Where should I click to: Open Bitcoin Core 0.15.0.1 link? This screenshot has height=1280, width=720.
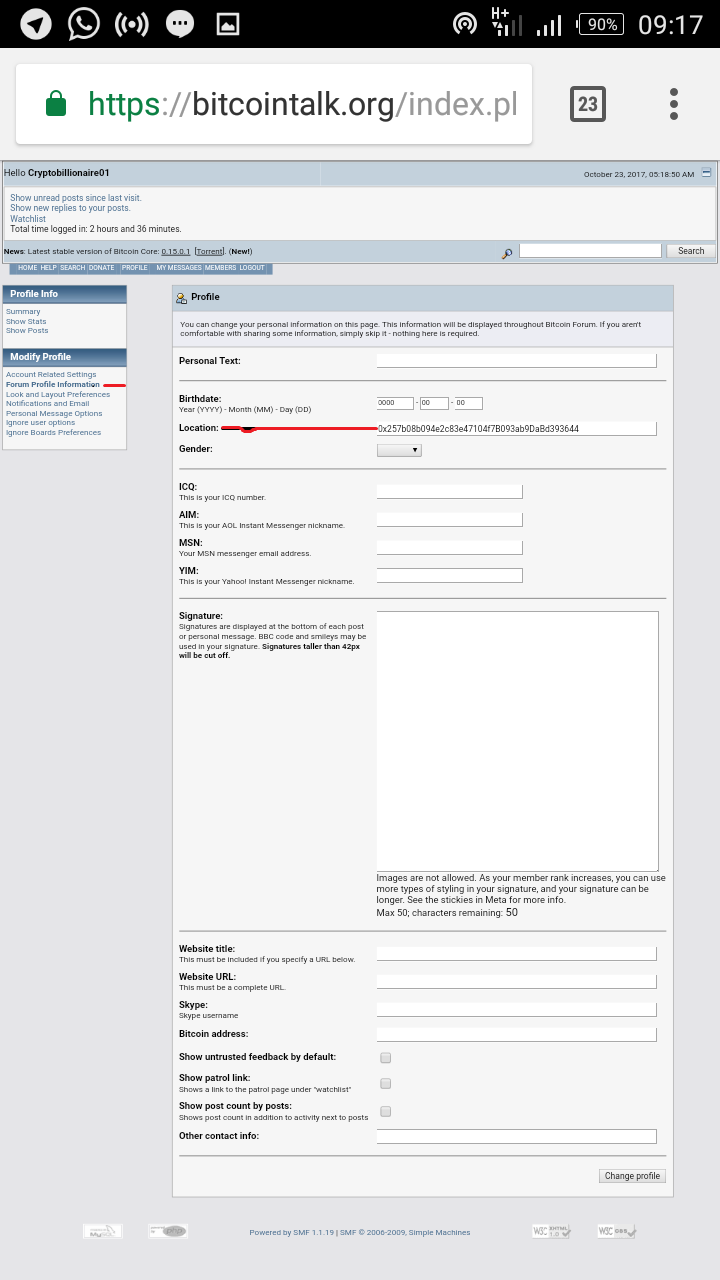coord(175,251)
